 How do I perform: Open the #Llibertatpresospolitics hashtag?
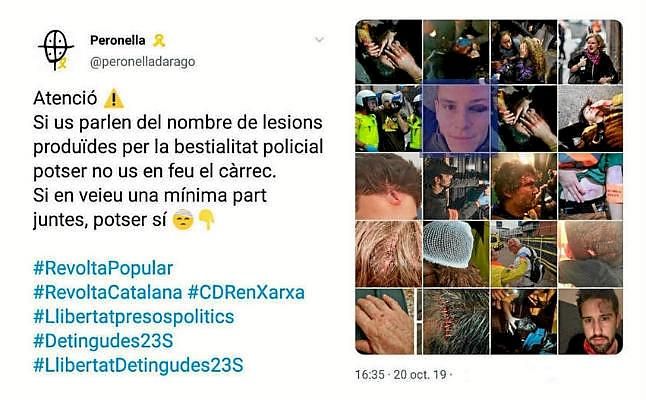133,317
